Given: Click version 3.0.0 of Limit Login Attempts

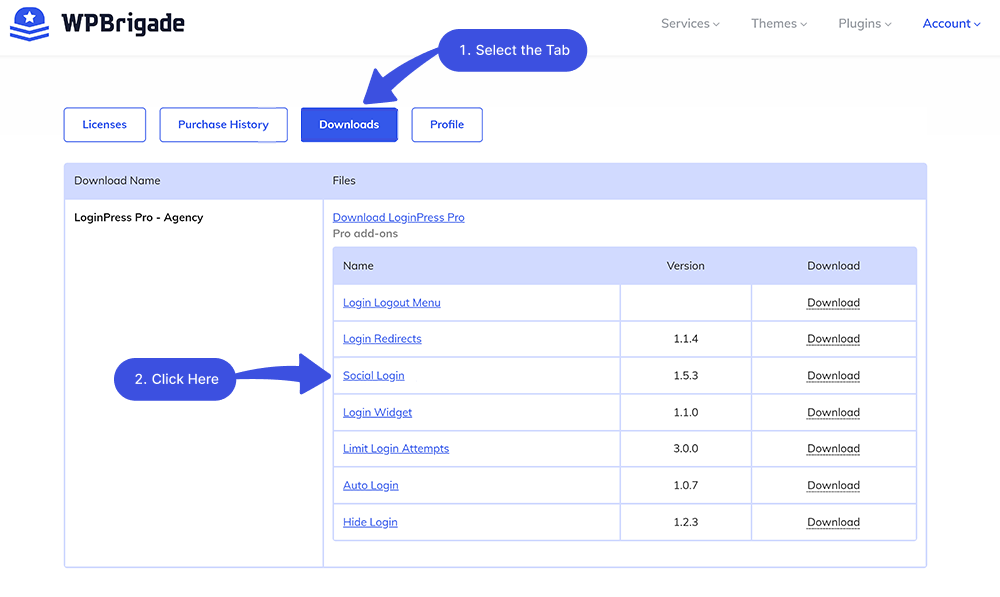Looking at the screenshot, I should 686,448.
